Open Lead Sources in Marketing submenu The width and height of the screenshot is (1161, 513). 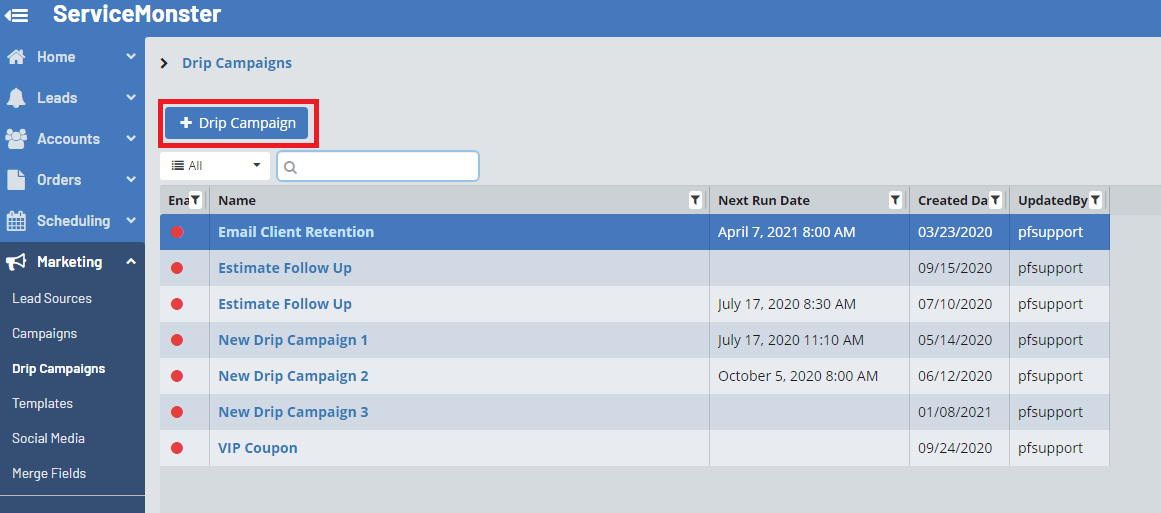pyautogui.click(x=52, y=299)
